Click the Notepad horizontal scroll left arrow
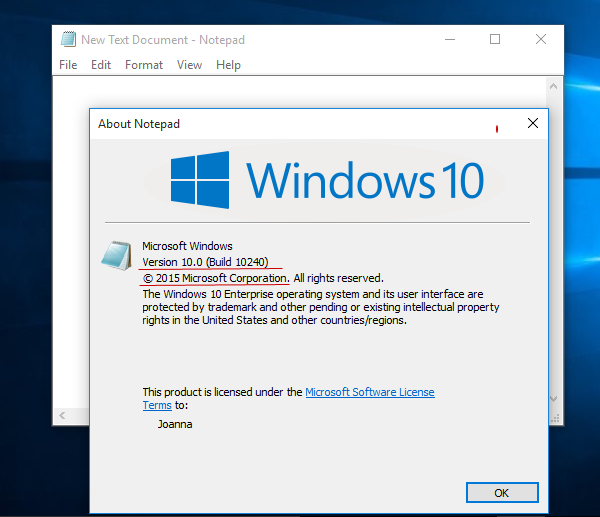600x517 pixels. pos(62,415)
